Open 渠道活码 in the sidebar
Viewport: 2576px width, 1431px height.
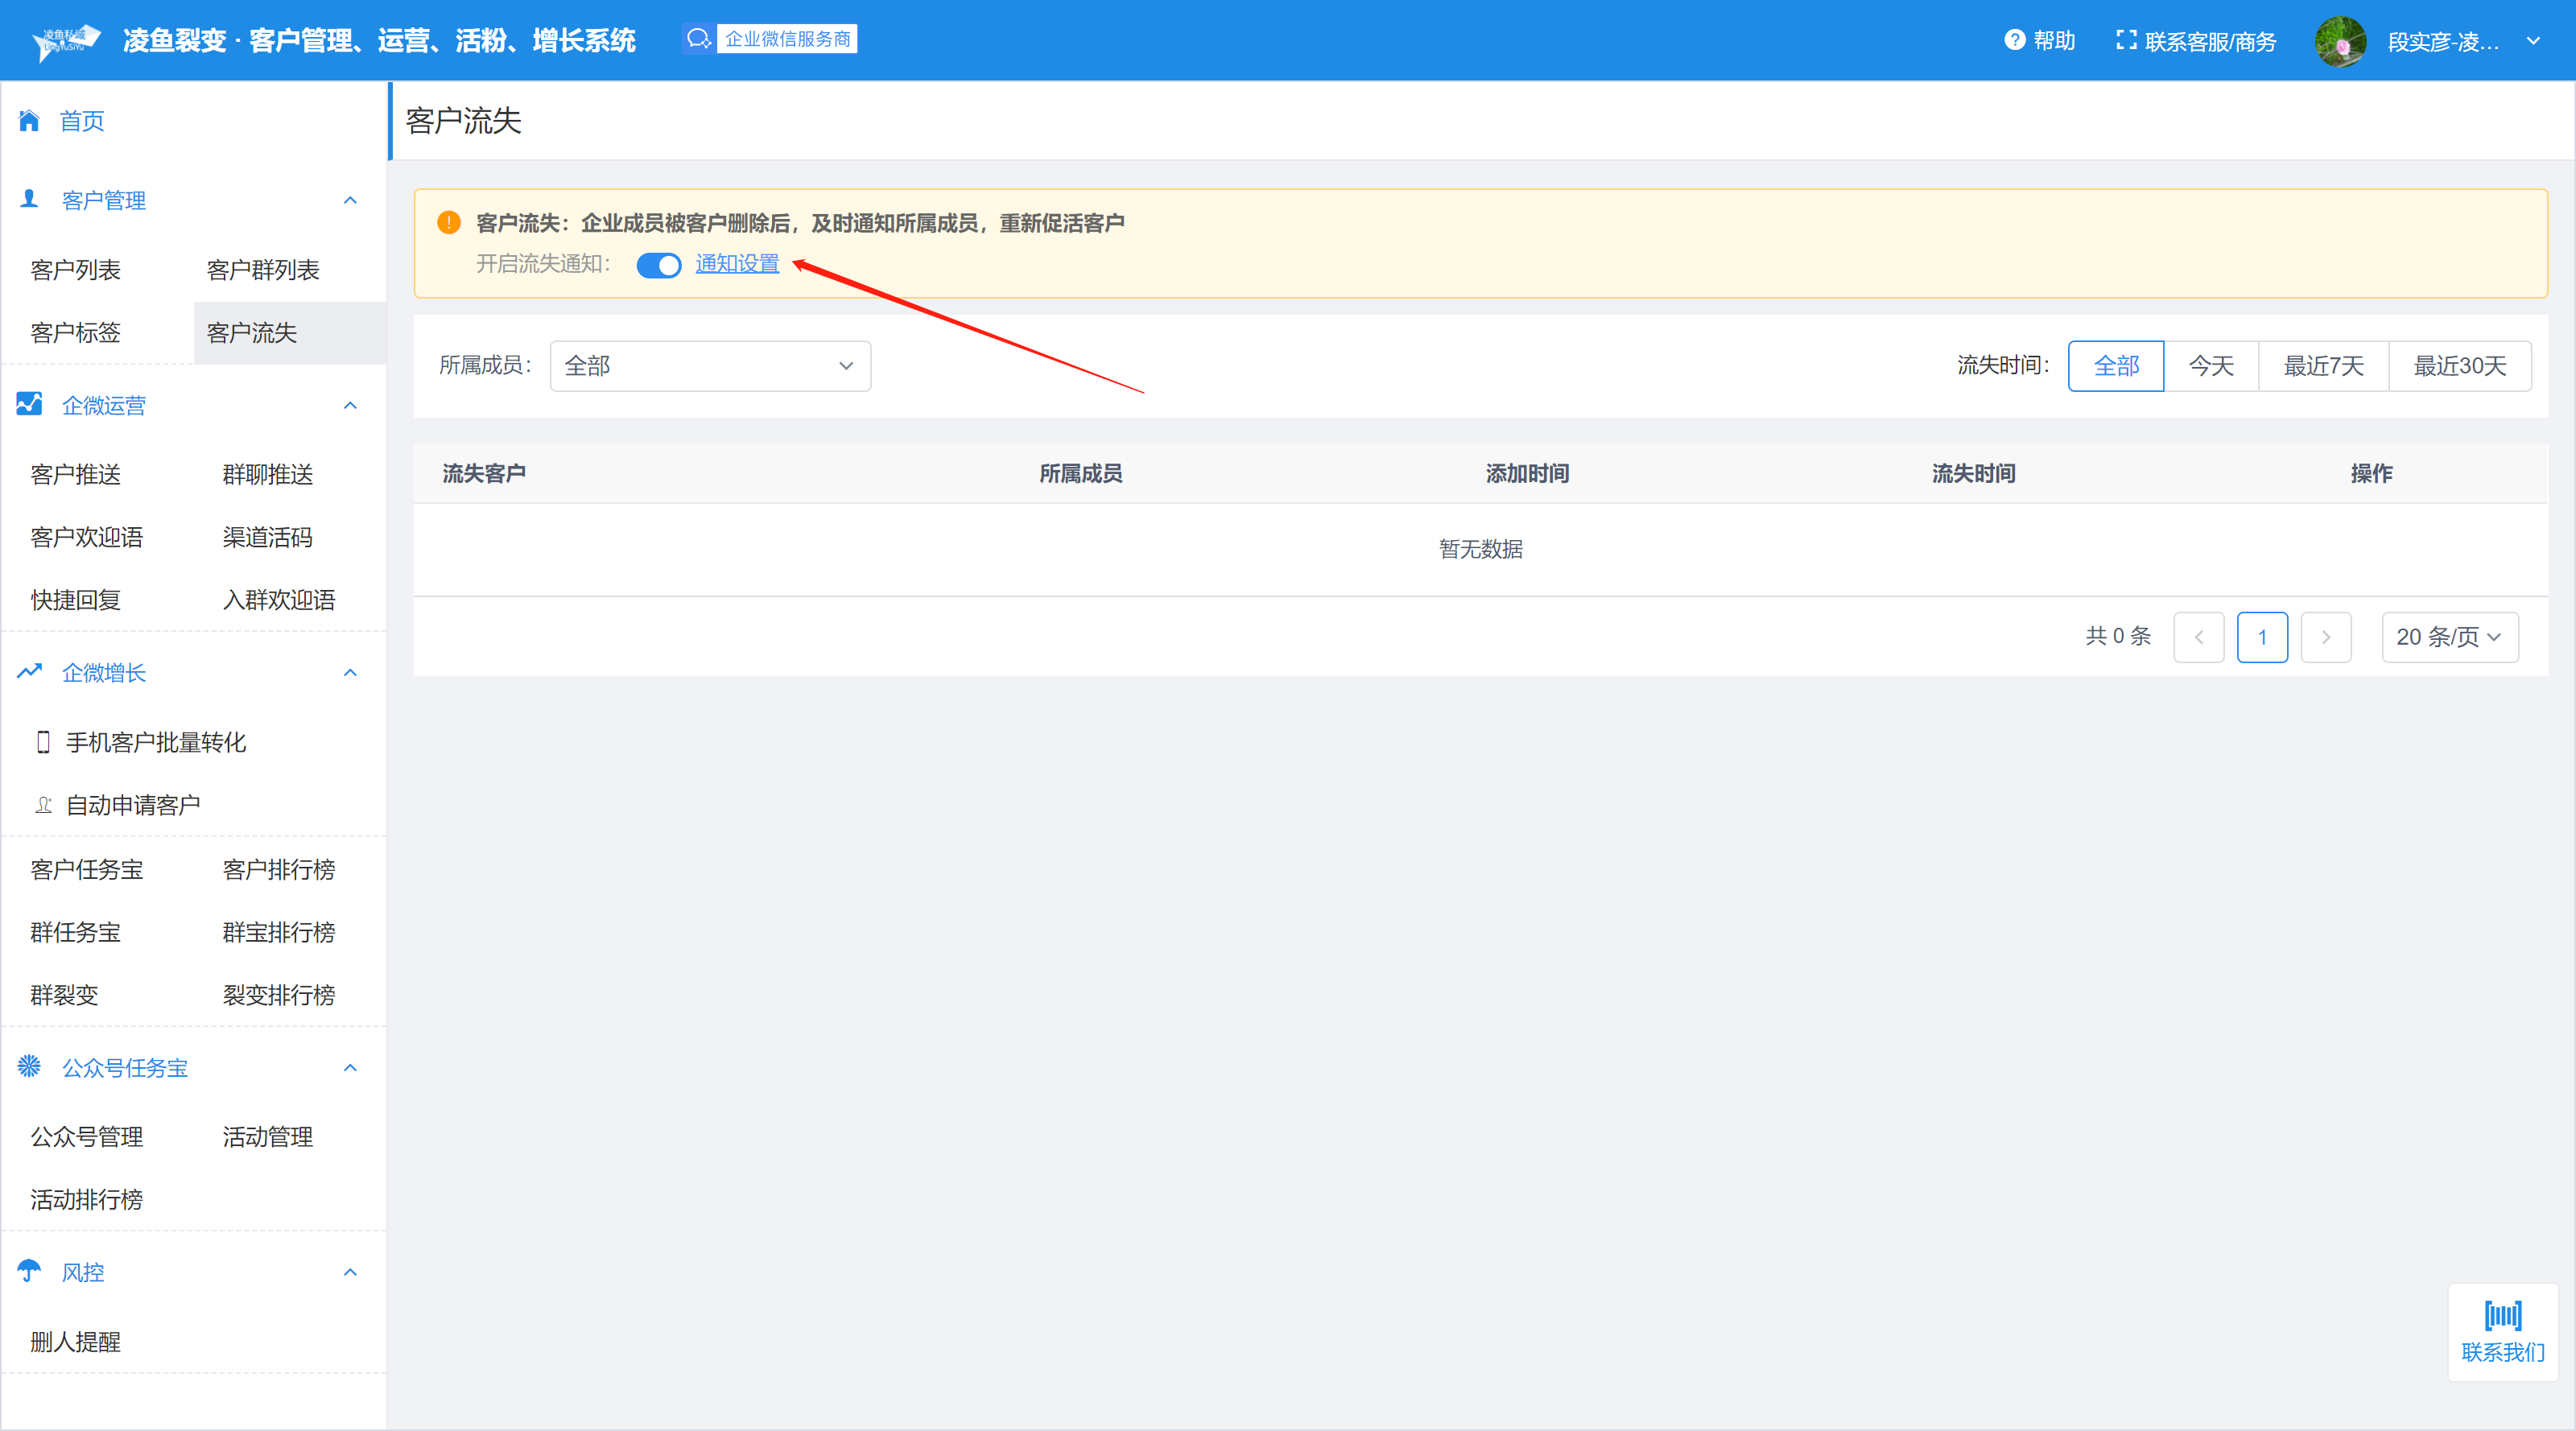point(267,537)
